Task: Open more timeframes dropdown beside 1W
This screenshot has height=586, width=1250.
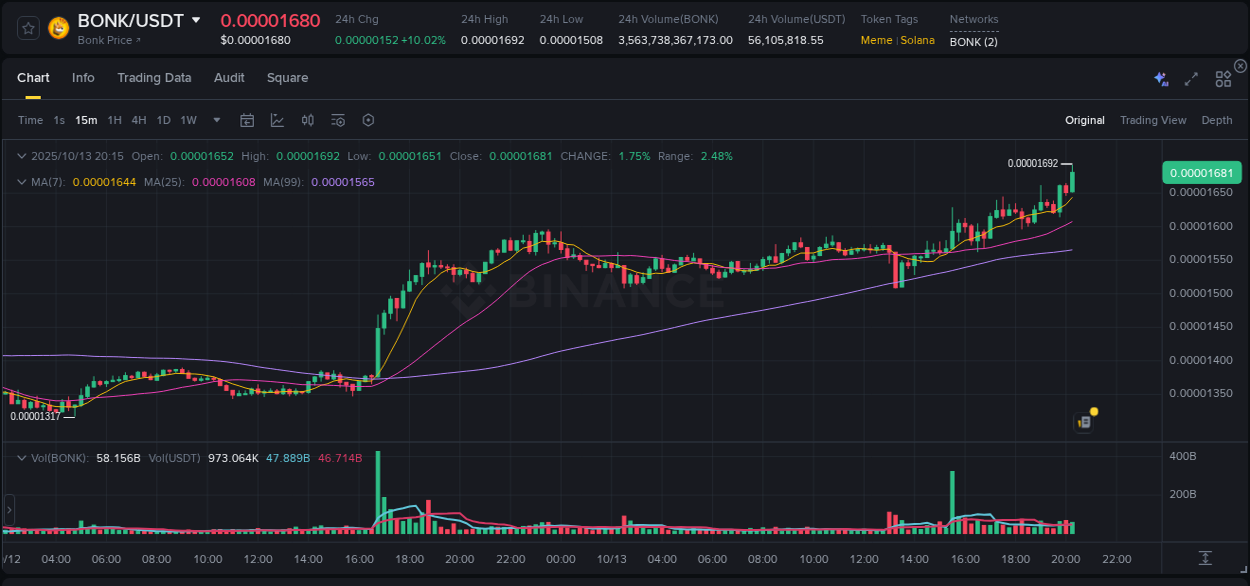Action: point(215,120)
